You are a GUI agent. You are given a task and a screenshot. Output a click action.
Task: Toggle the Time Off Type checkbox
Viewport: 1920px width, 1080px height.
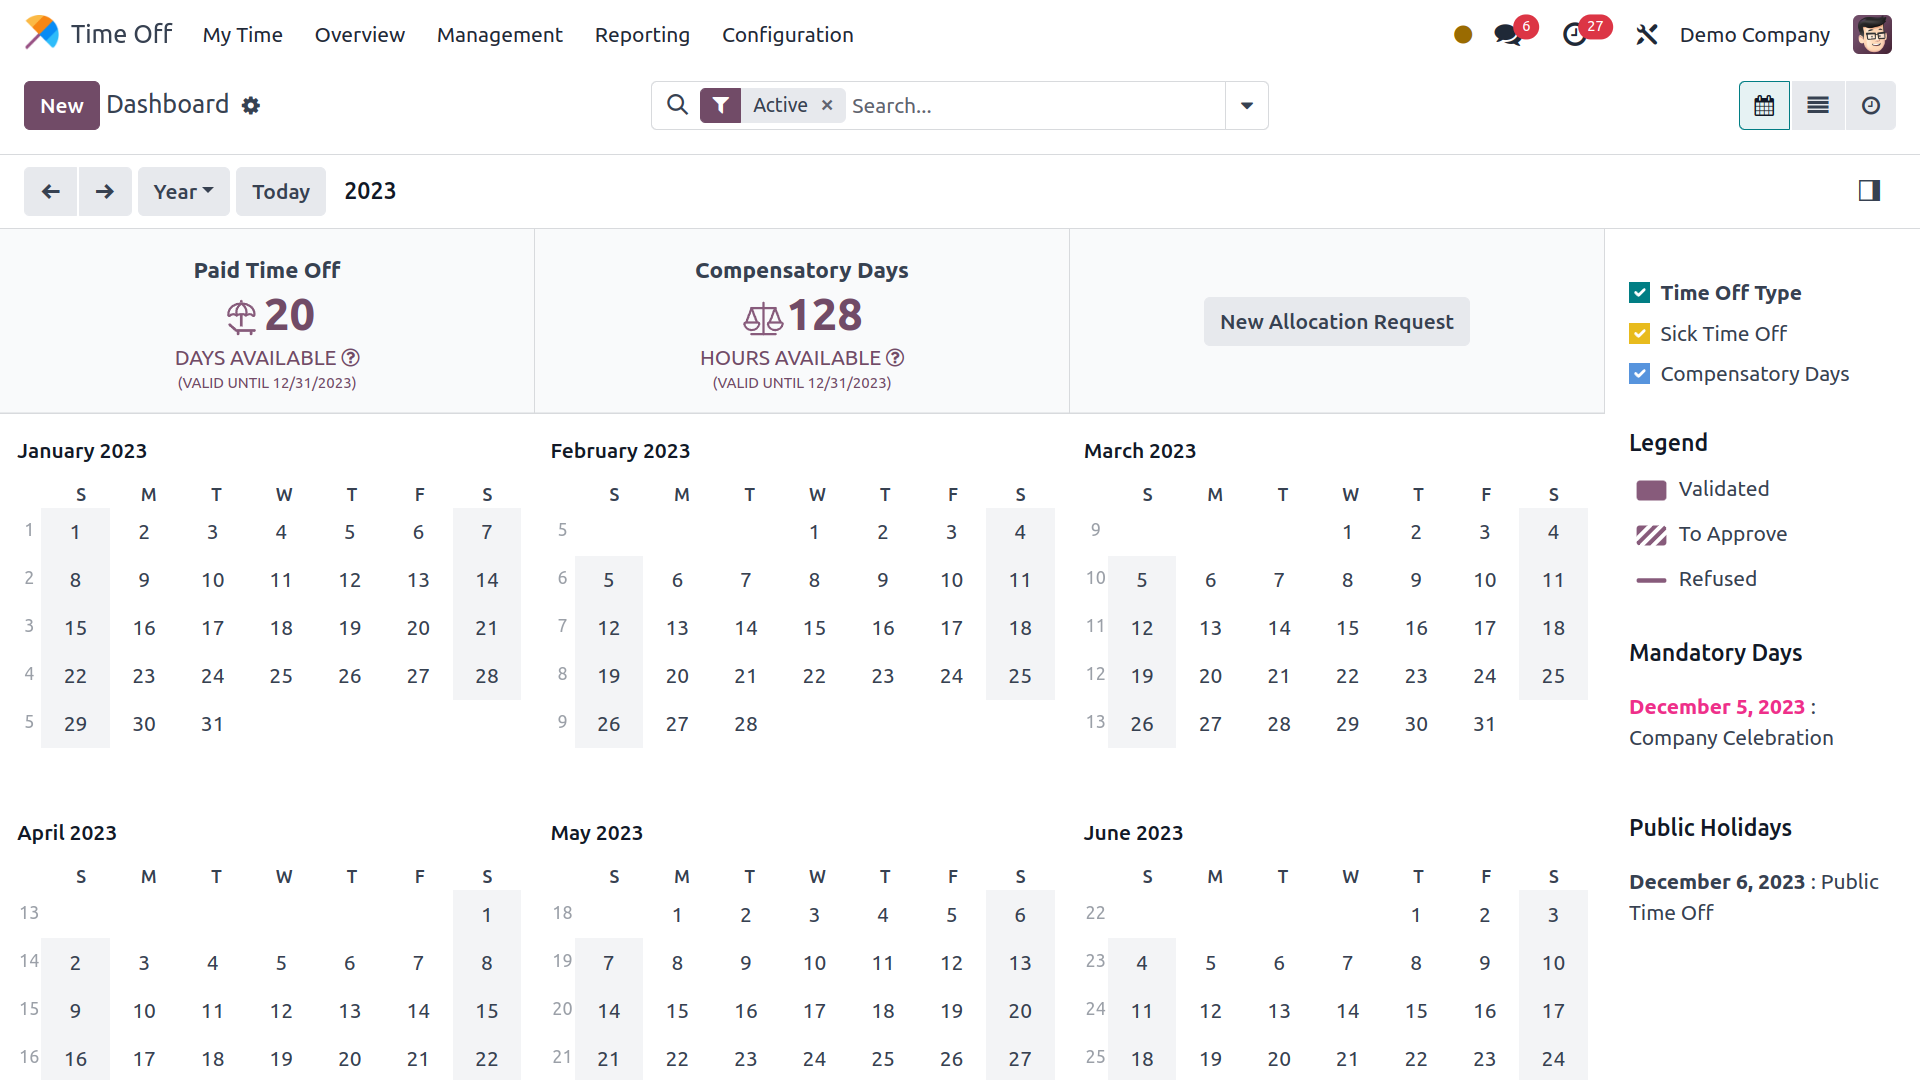1639,292
